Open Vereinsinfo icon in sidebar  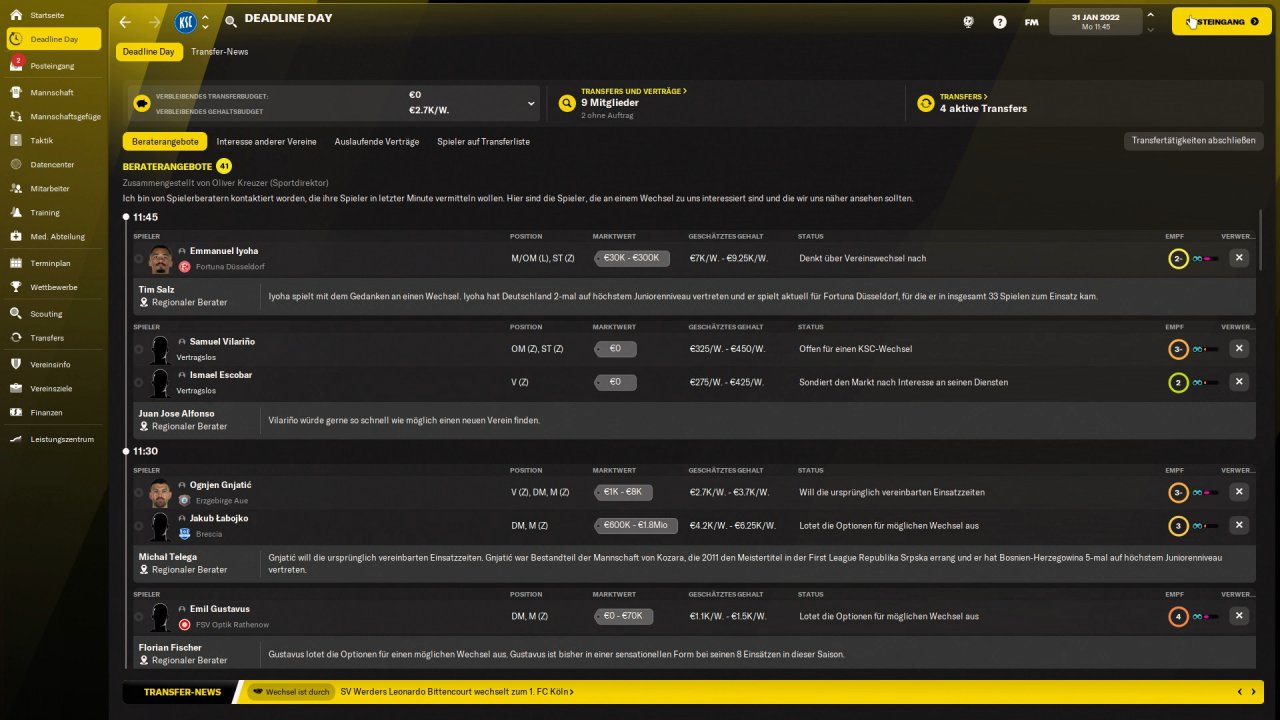pos(16,364)
